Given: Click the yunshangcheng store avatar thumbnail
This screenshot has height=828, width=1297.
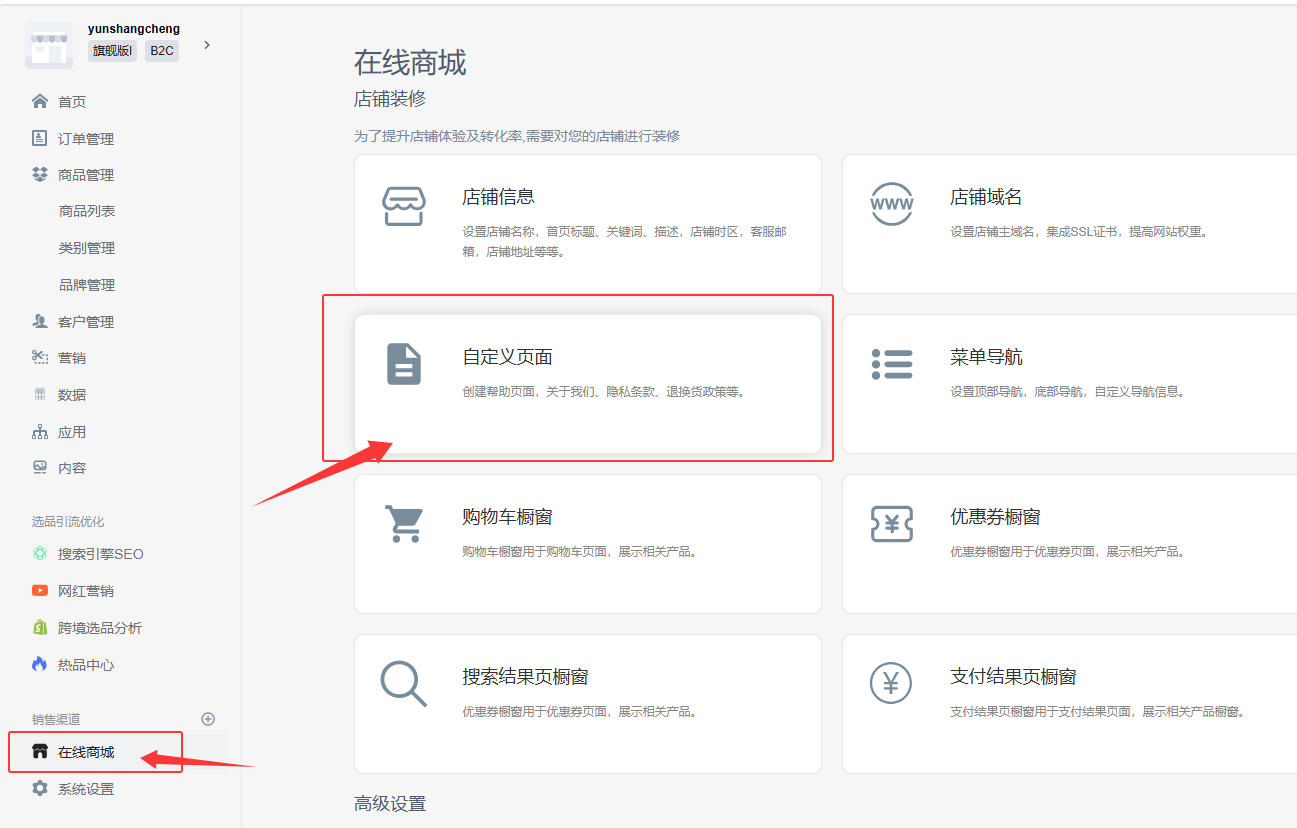Looking at the screenshot, I should pos(49,45).
